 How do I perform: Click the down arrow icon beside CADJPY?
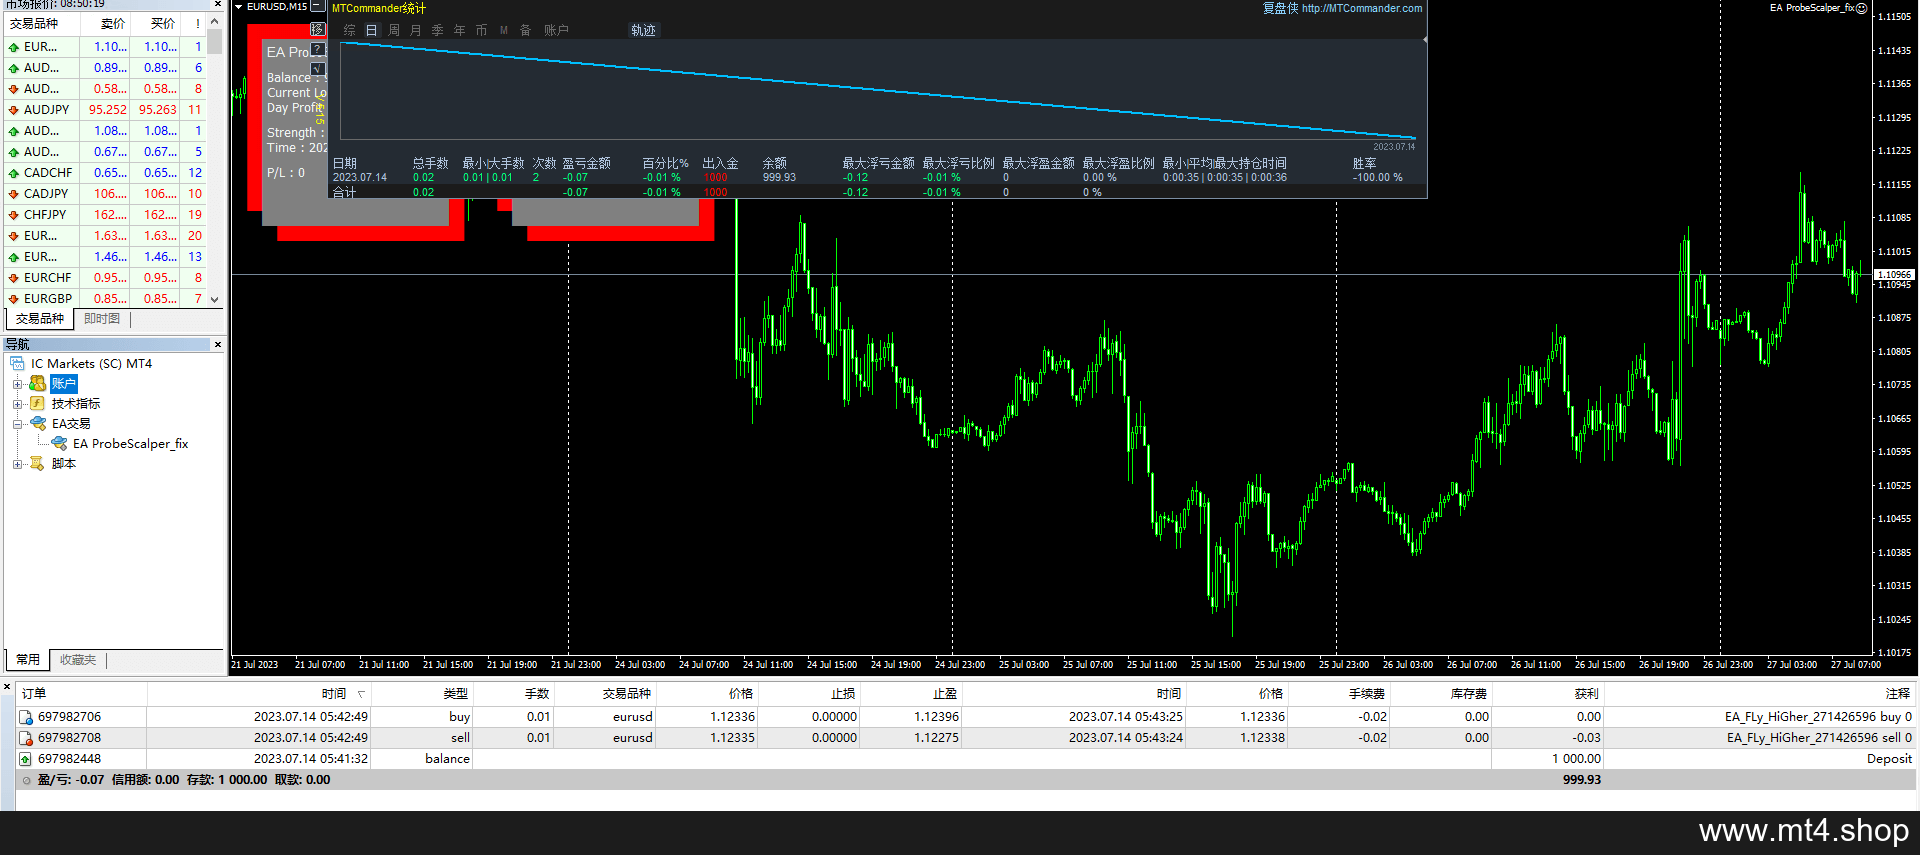[14, 194]
